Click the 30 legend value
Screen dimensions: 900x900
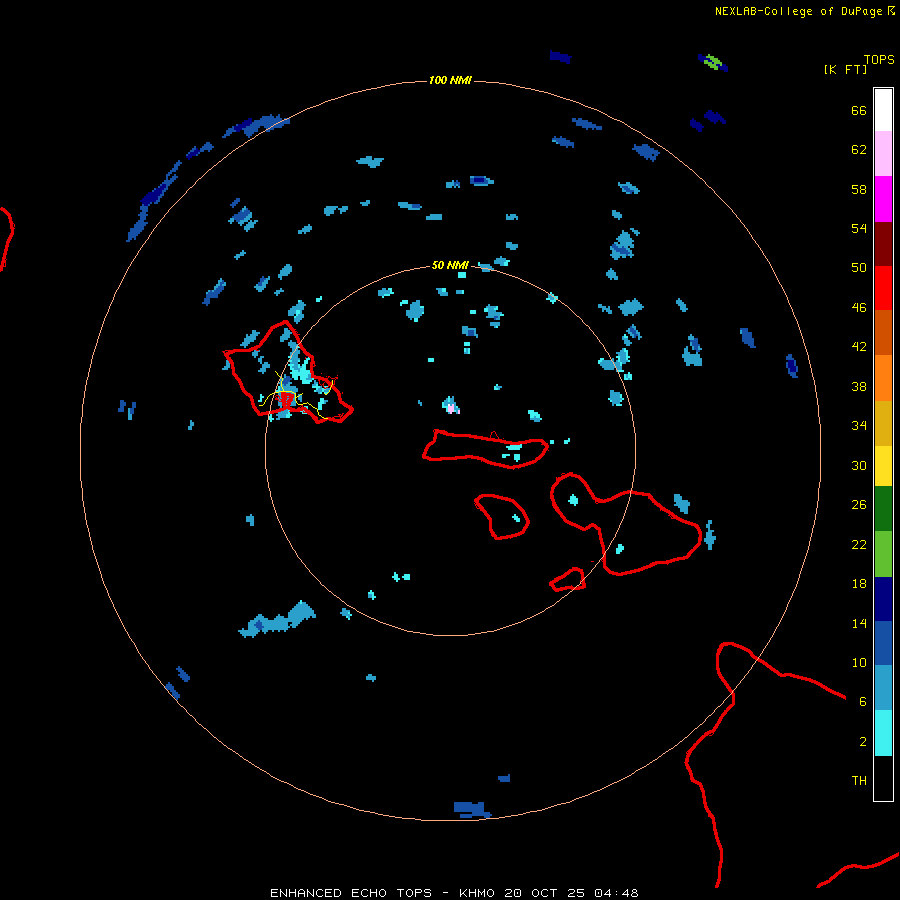[859, 465]
